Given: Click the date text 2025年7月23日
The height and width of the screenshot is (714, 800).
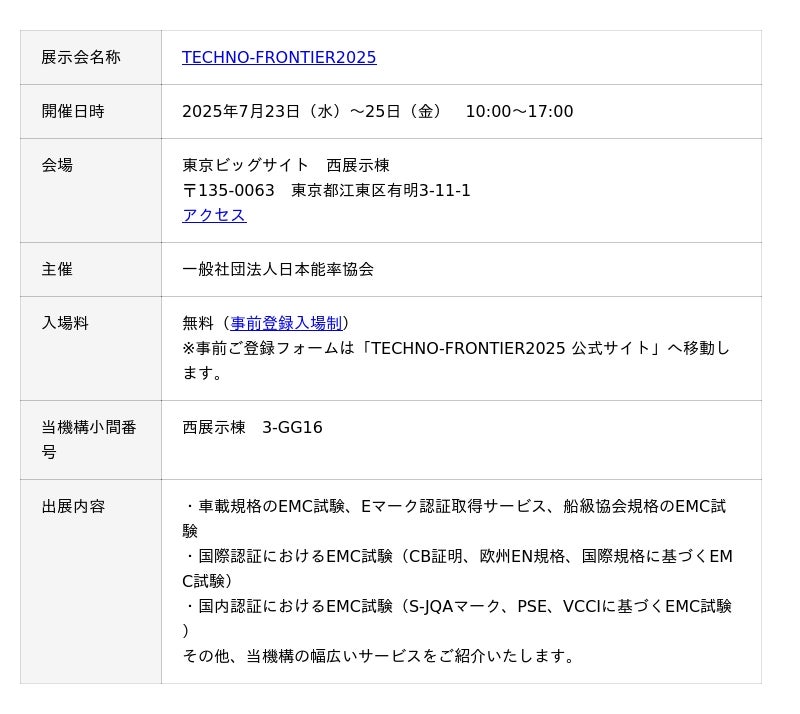Looking at the screenshot, I should 241,112.
